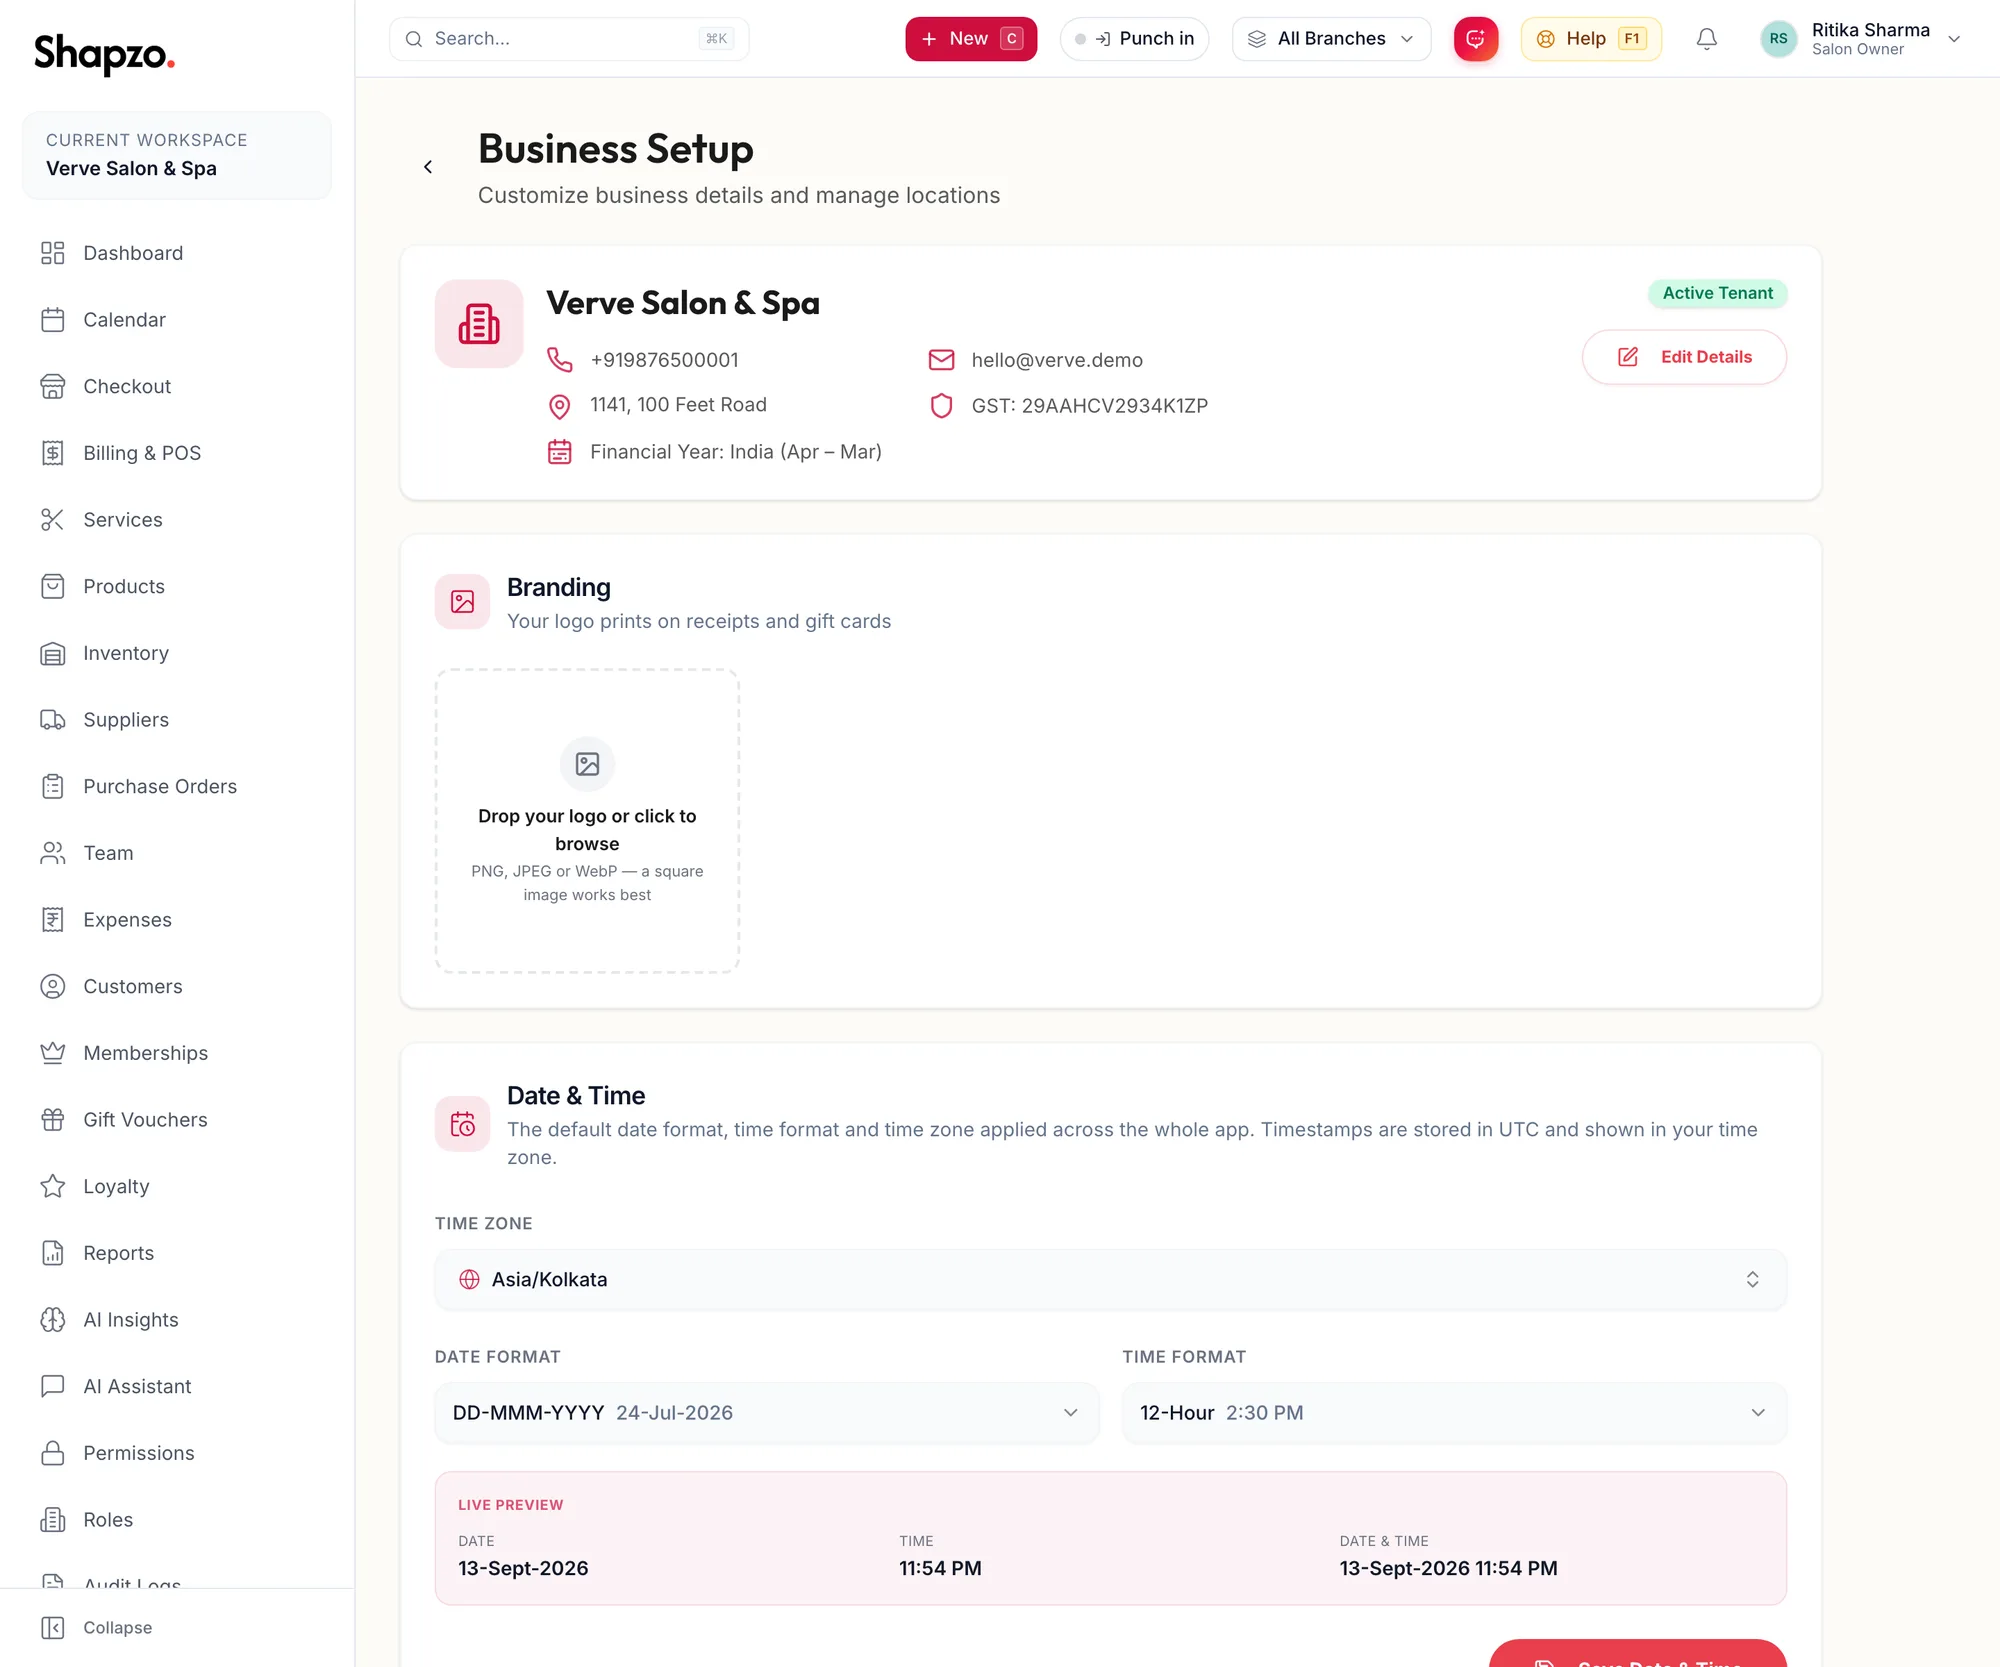Open the DD-MMM-YYYY date format dropdown
The height and width of the screenshot is (1667, 2000).
click(x=767, y=1413)
